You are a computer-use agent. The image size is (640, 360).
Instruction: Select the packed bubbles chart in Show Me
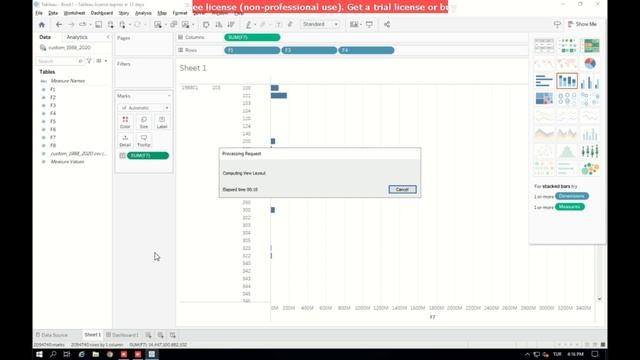click(590, 169)
